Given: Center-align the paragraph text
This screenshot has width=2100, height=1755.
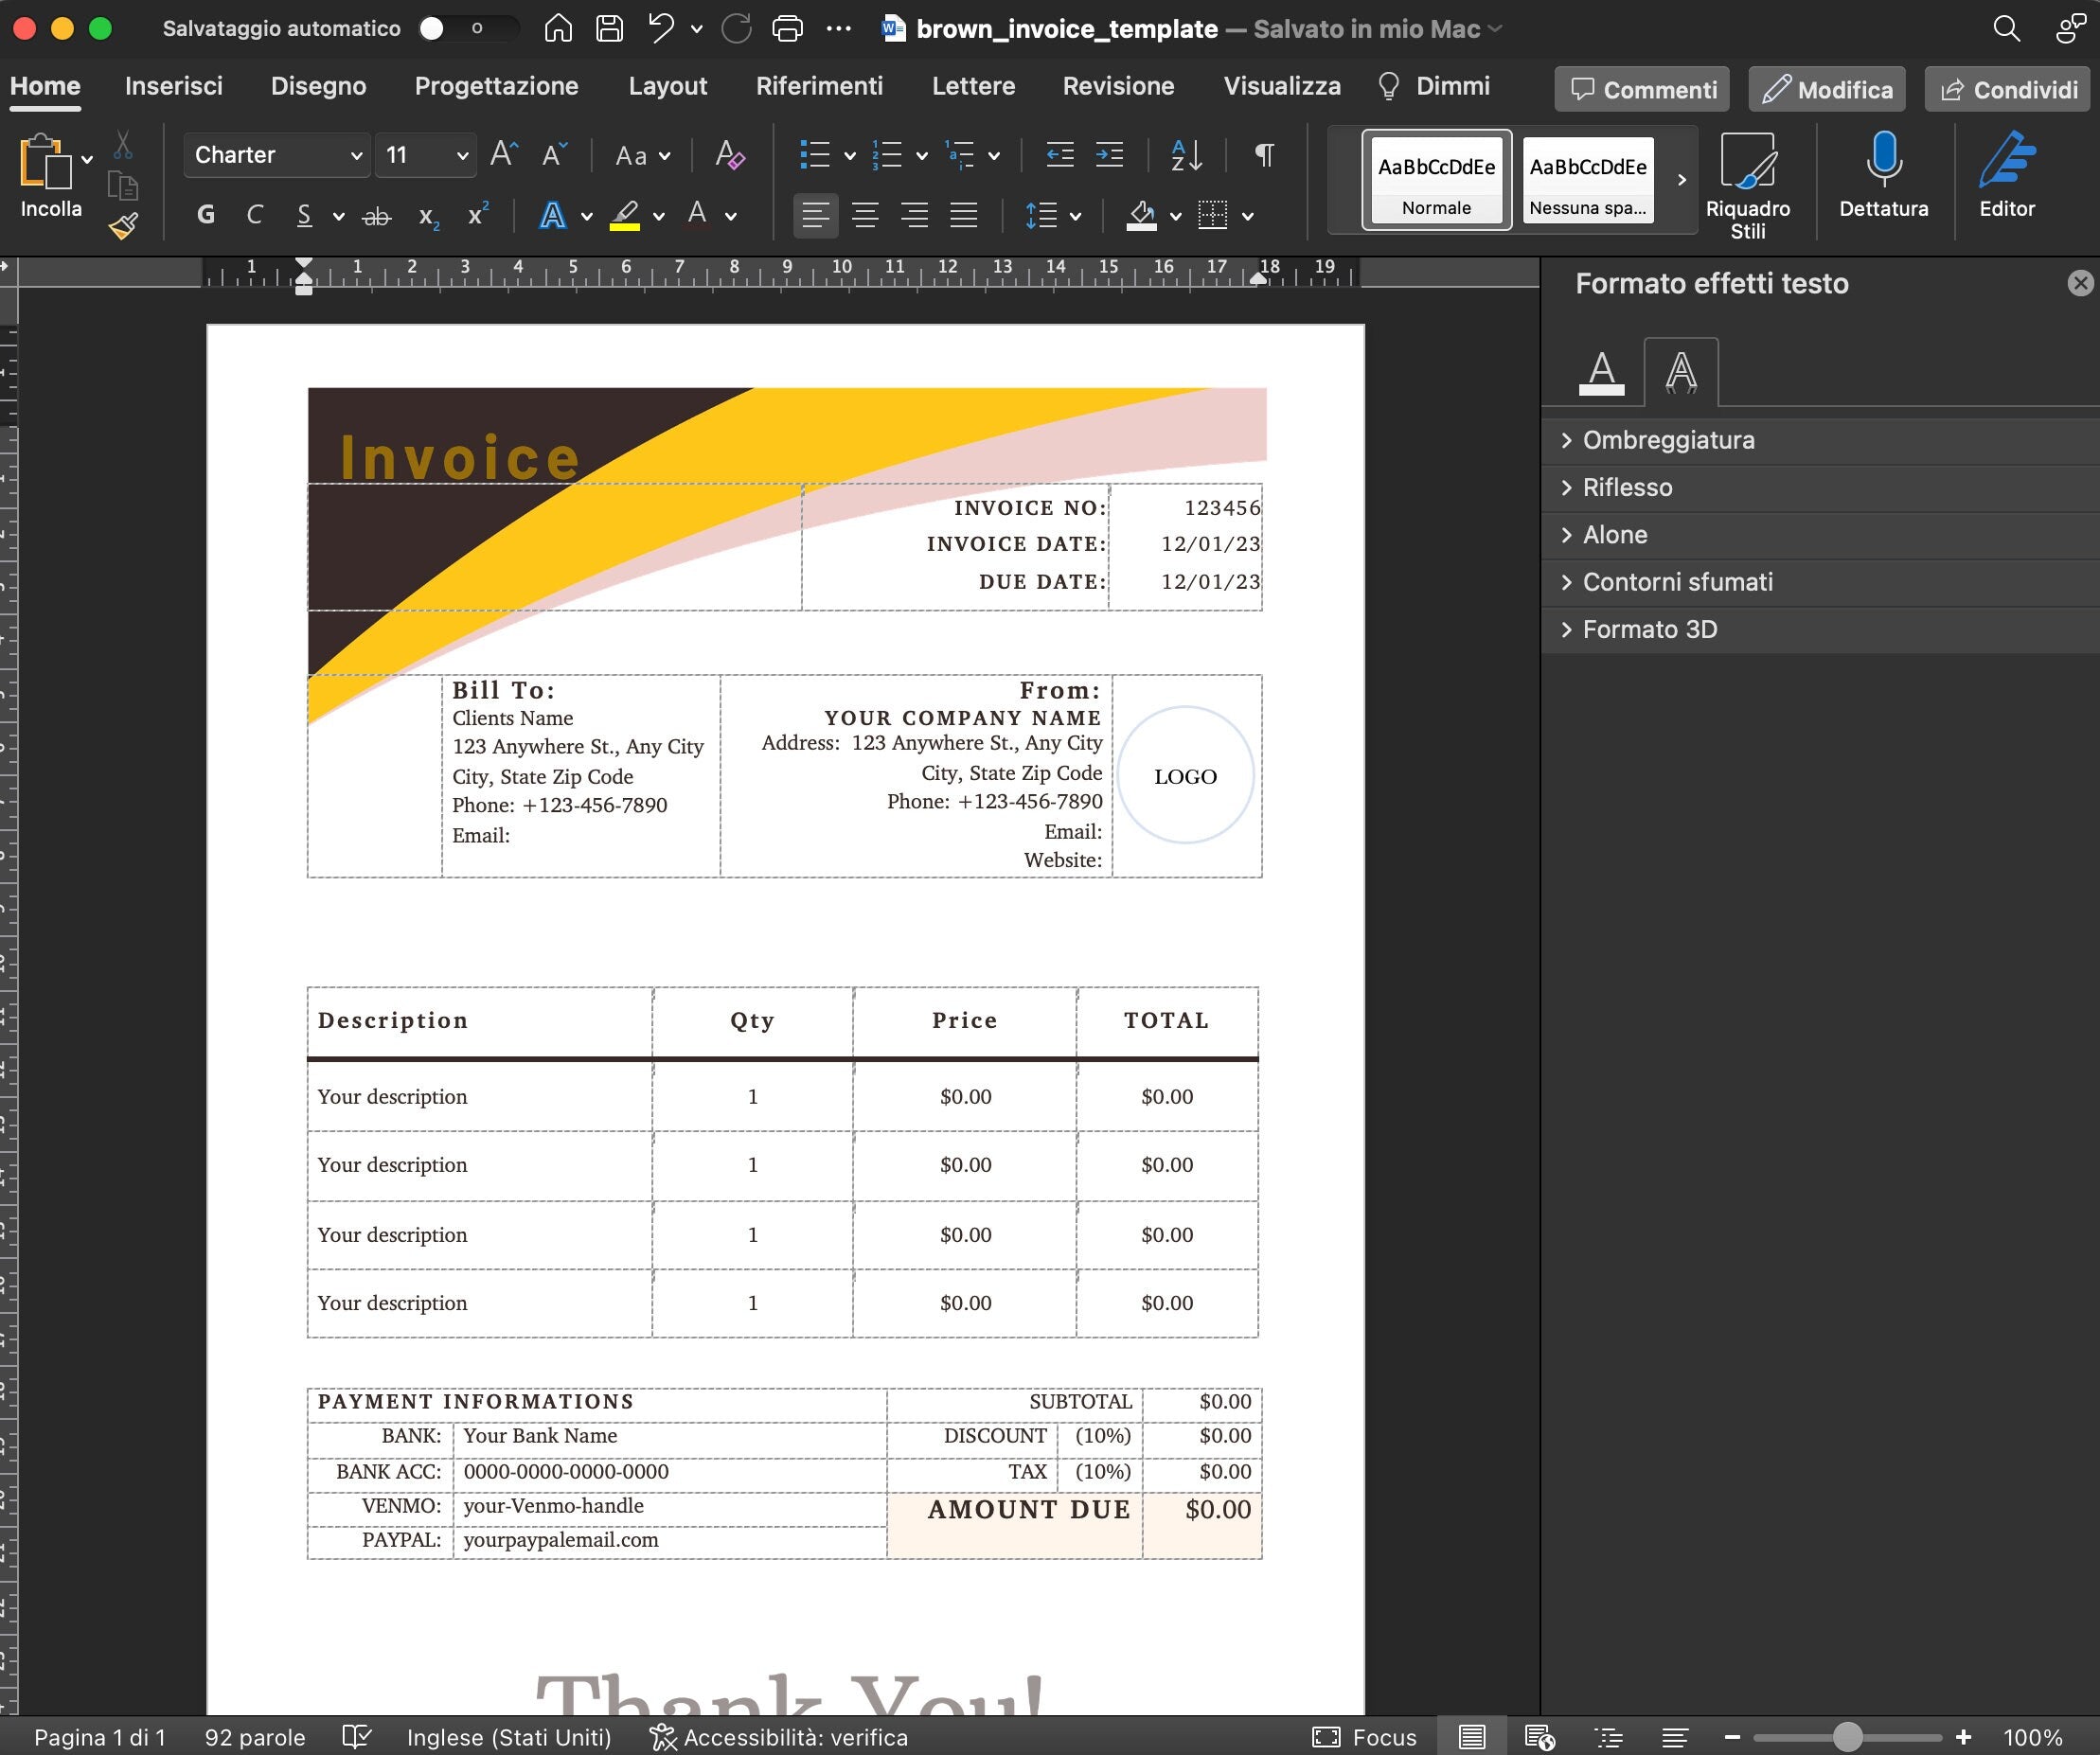Looking at the screenshot, I should pos(865,215).
